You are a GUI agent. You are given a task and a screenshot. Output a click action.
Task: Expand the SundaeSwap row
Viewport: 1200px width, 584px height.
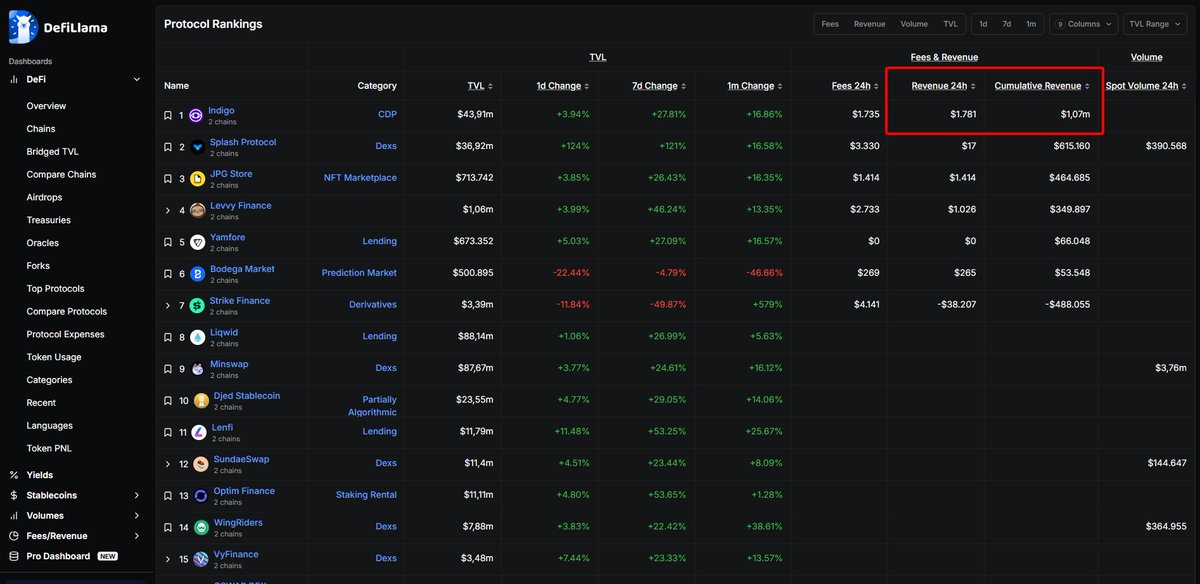point(168,464)
